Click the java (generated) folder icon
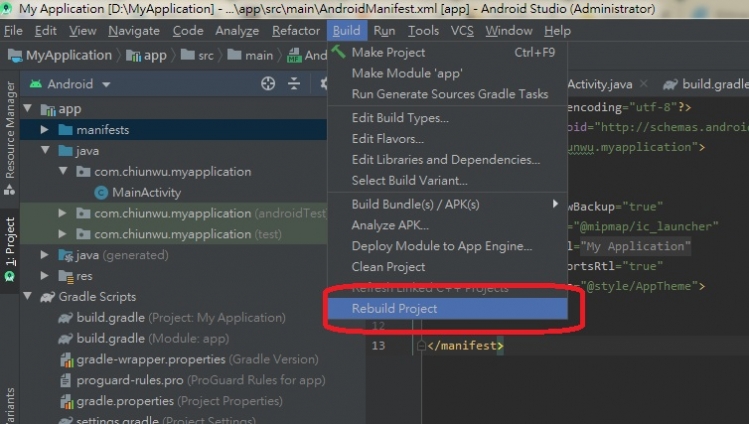 (x=65, y=255)
